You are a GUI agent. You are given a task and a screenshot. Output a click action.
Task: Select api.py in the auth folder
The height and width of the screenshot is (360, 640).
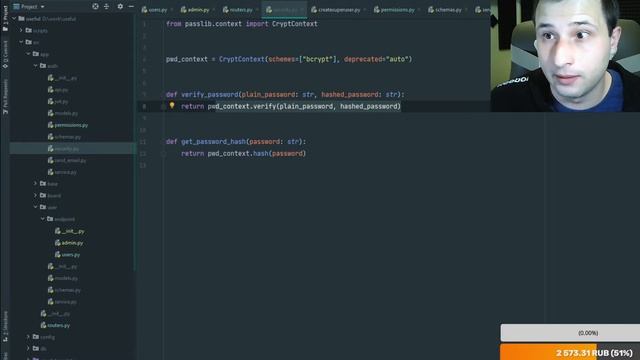(x=58, y=89)
